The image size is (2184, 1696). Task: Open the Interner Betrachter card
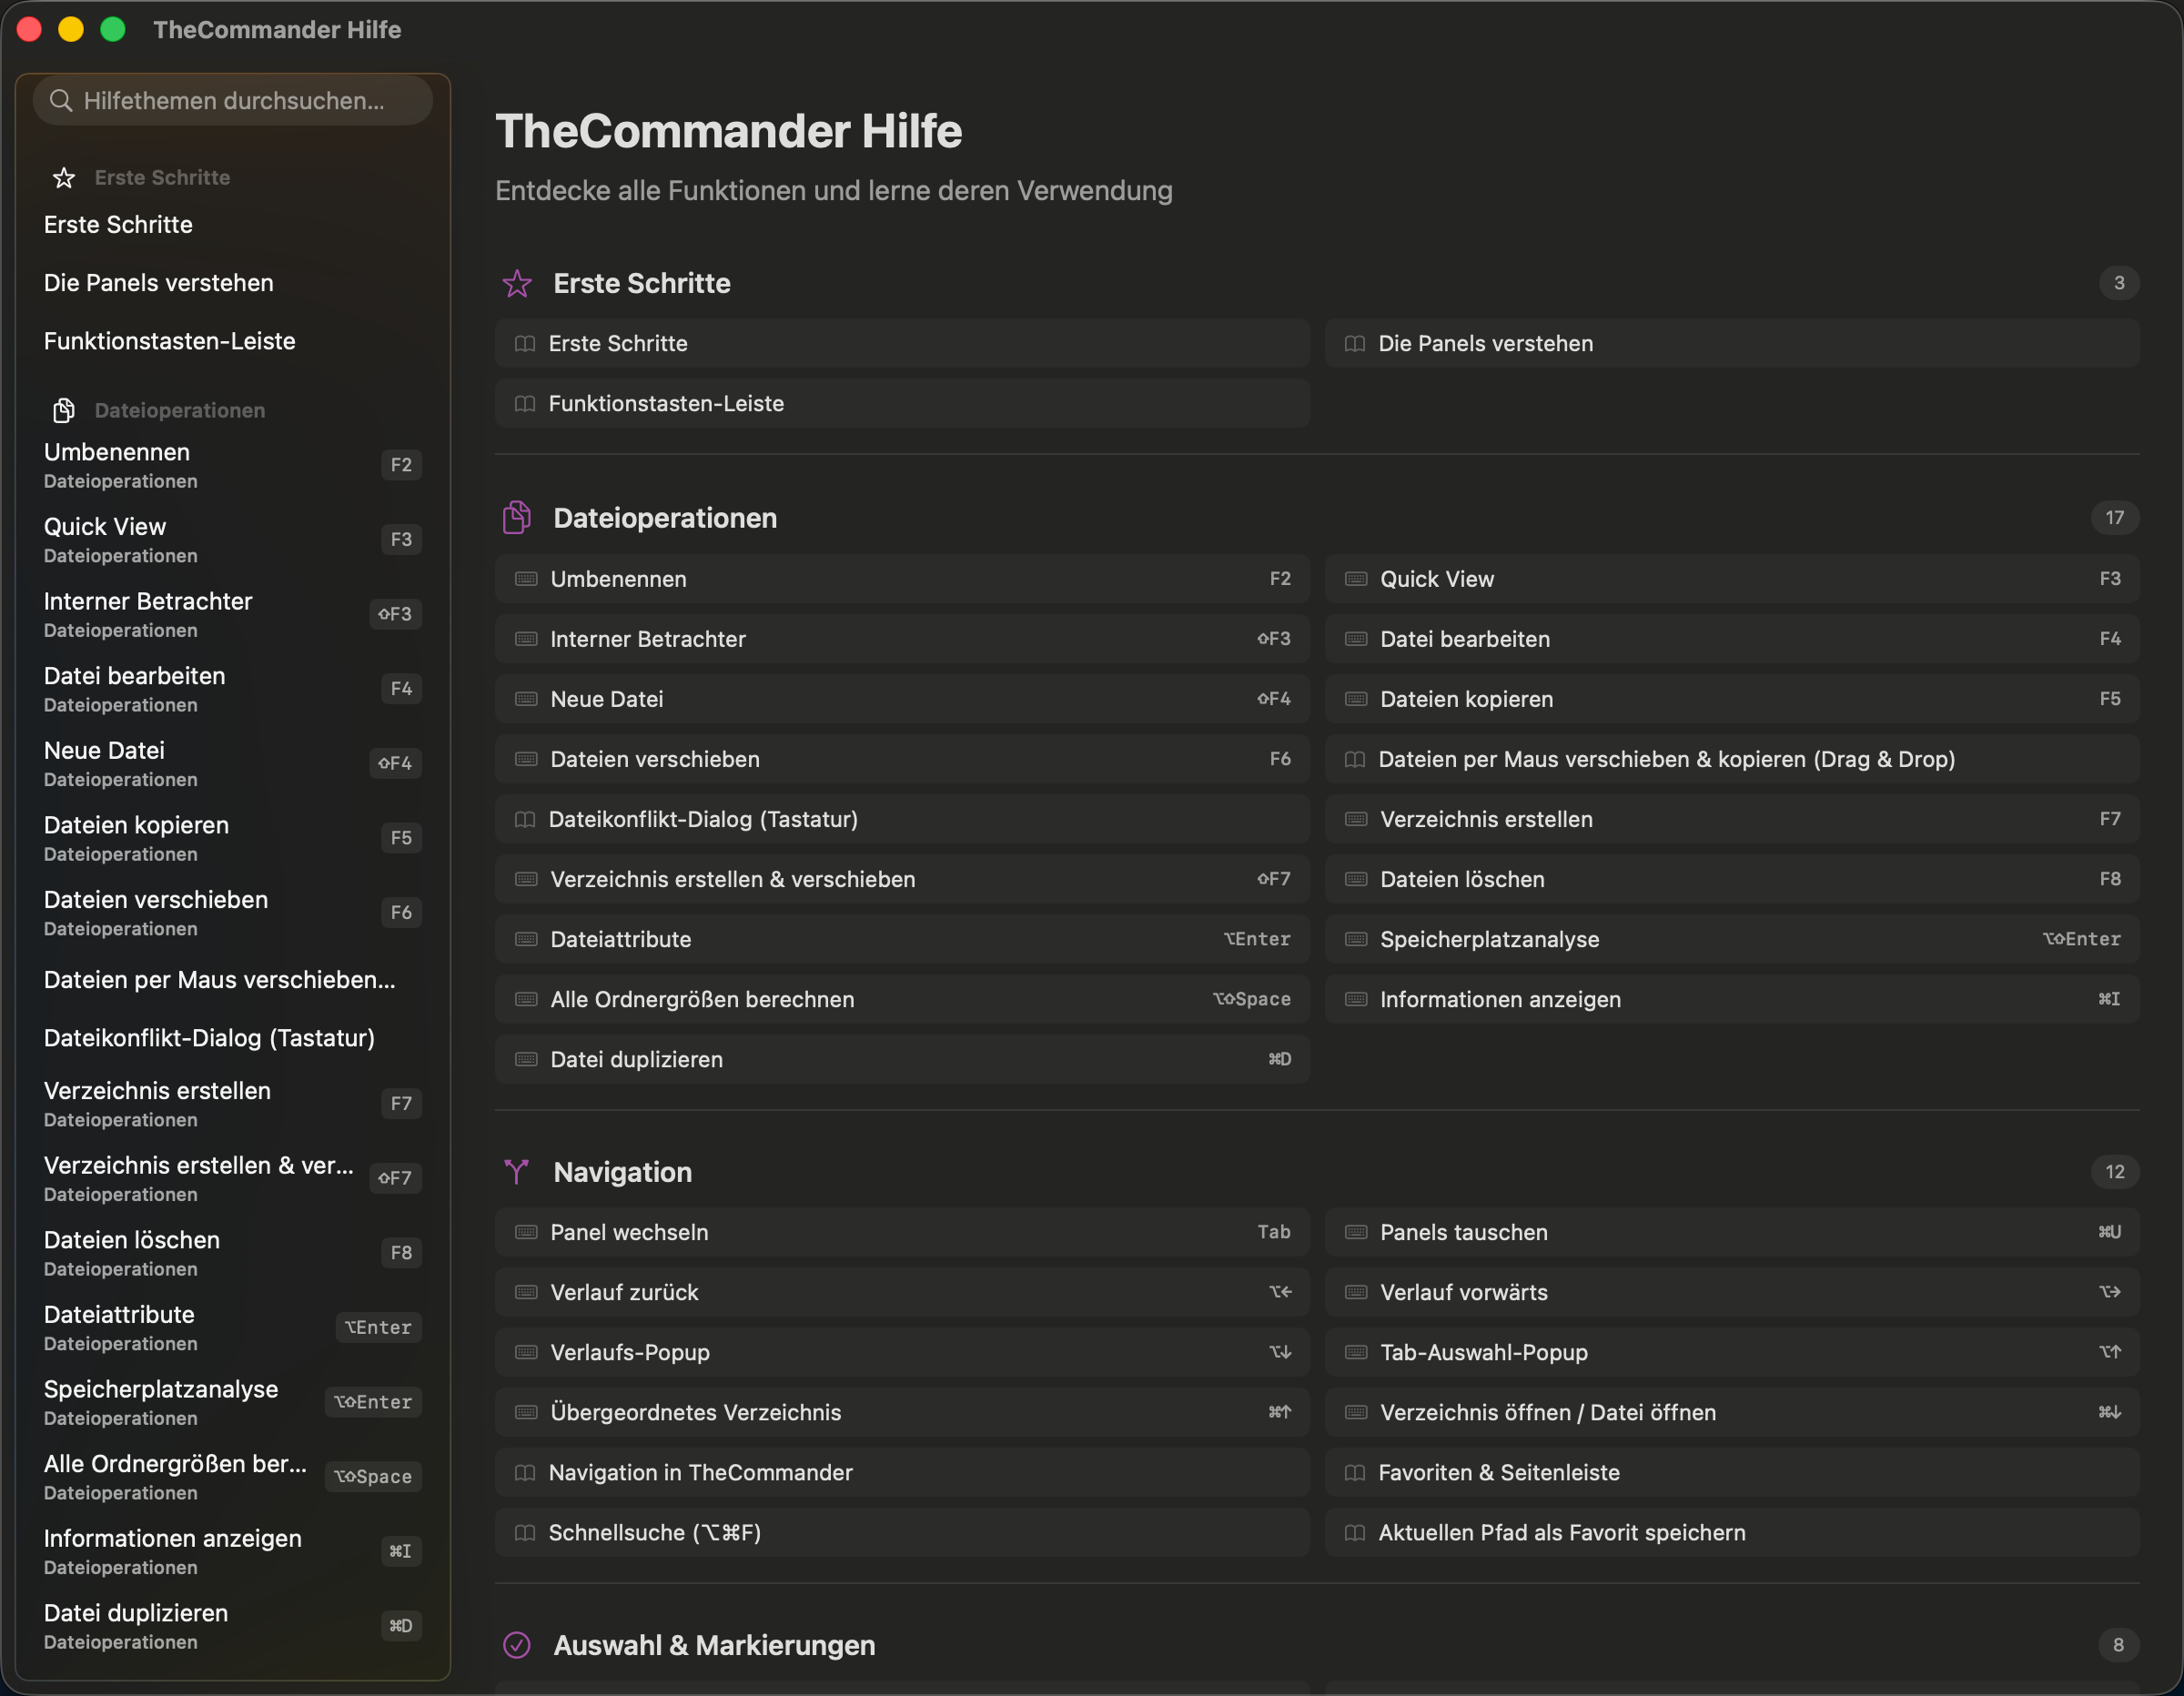pyautogui.click(x=902, y=639)
